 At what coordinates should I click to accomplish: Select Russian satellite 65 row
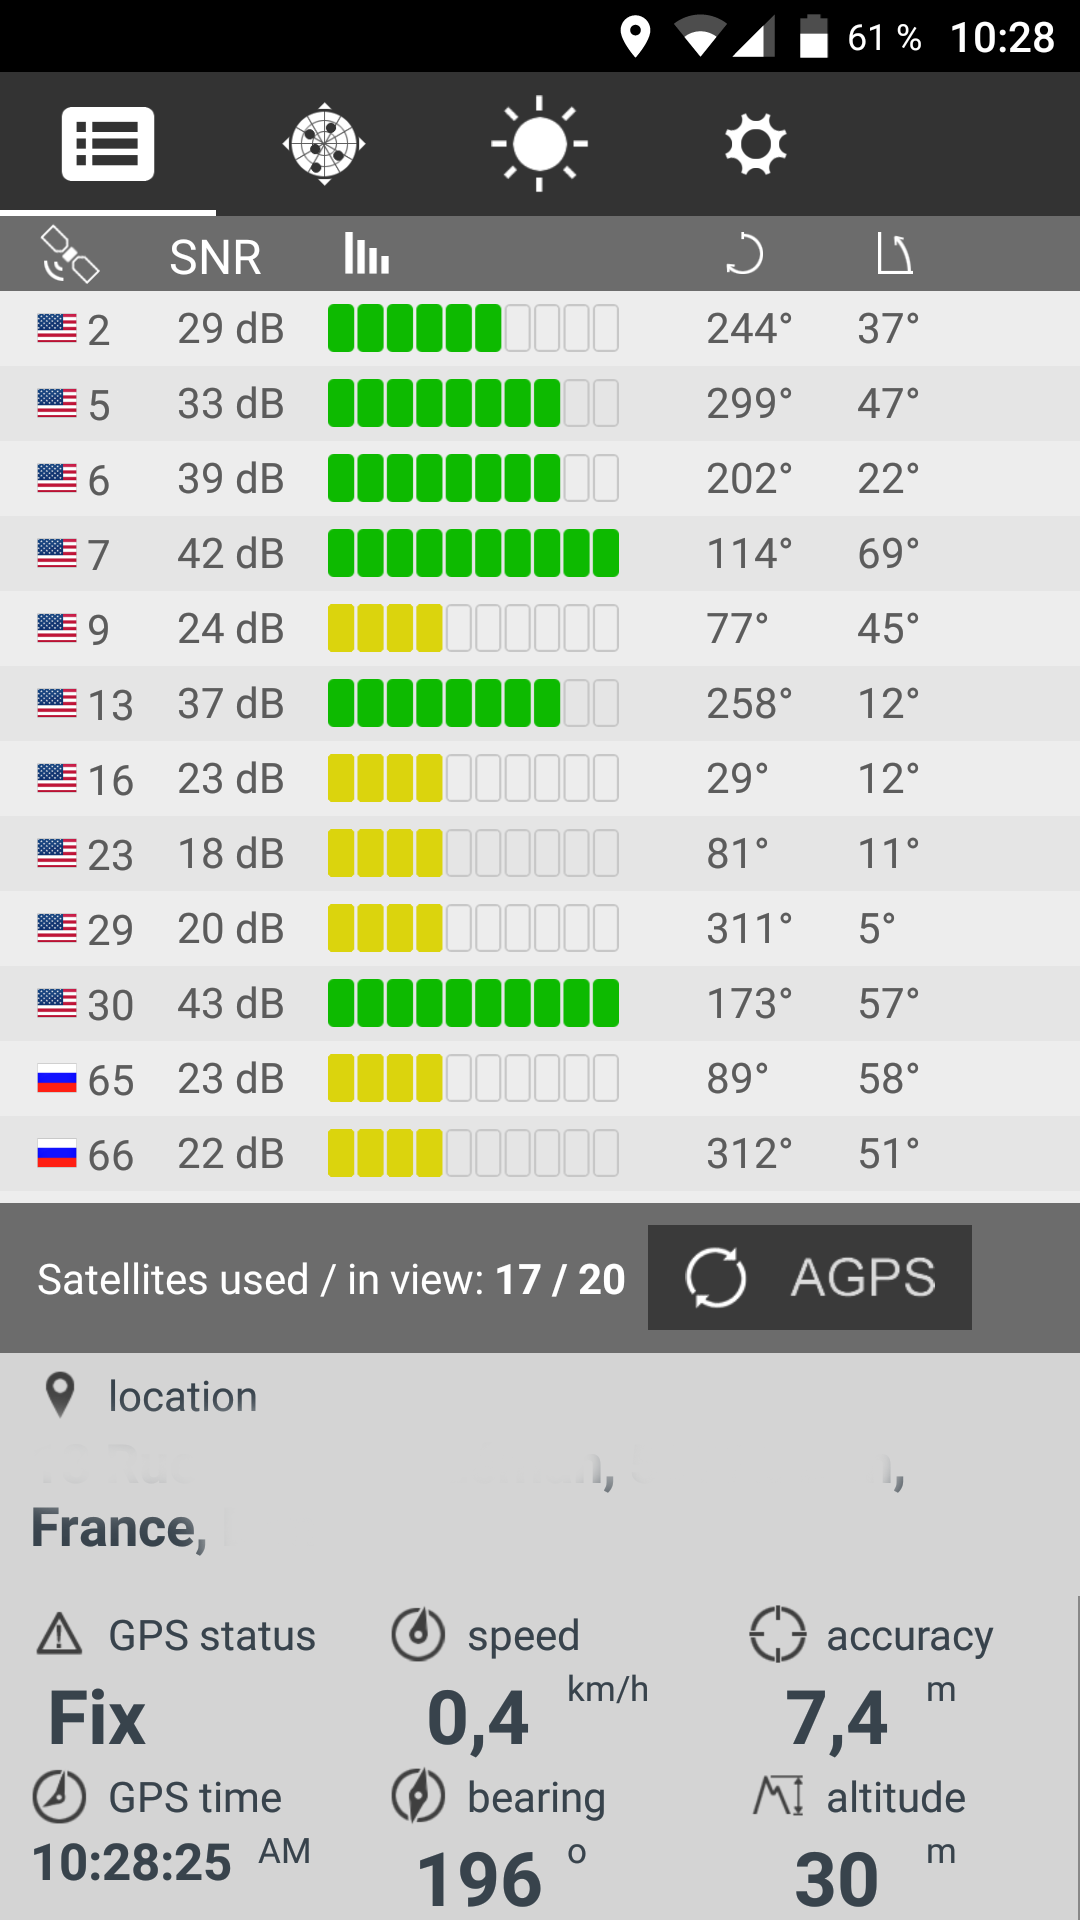tap(540, 1079)
